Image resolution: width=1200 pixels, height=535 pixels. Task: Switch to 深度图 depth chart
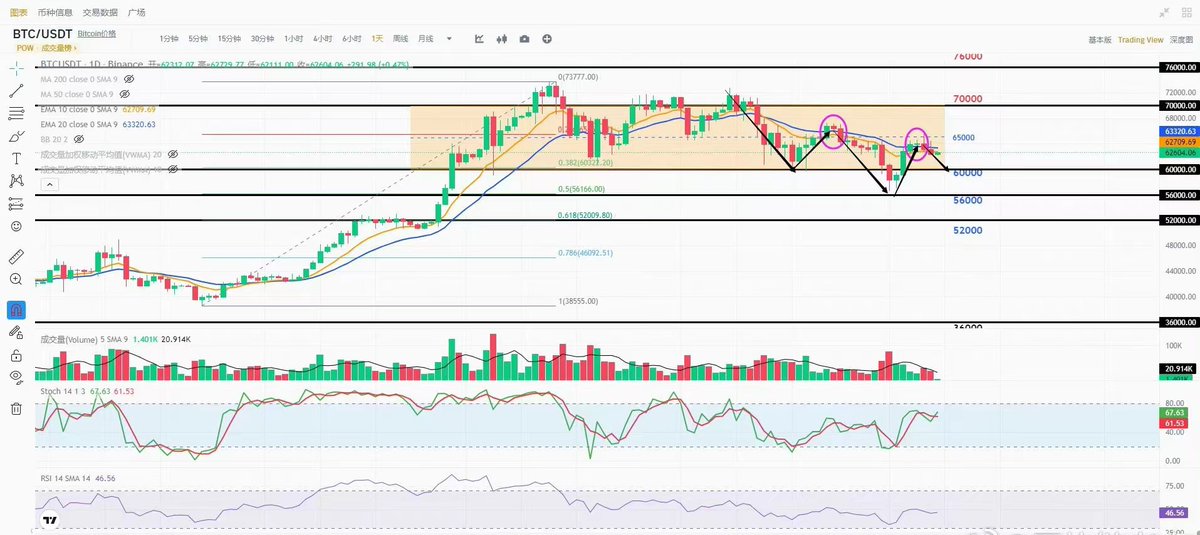[x=1181, y=40]
